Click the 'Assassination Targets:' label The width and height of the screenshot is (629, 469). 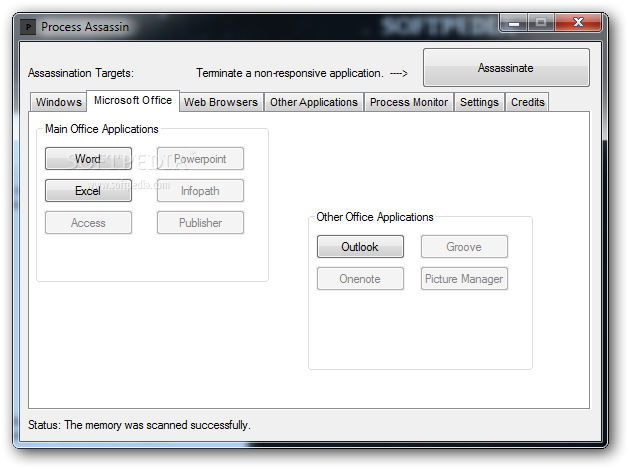(x=81, y=73)
